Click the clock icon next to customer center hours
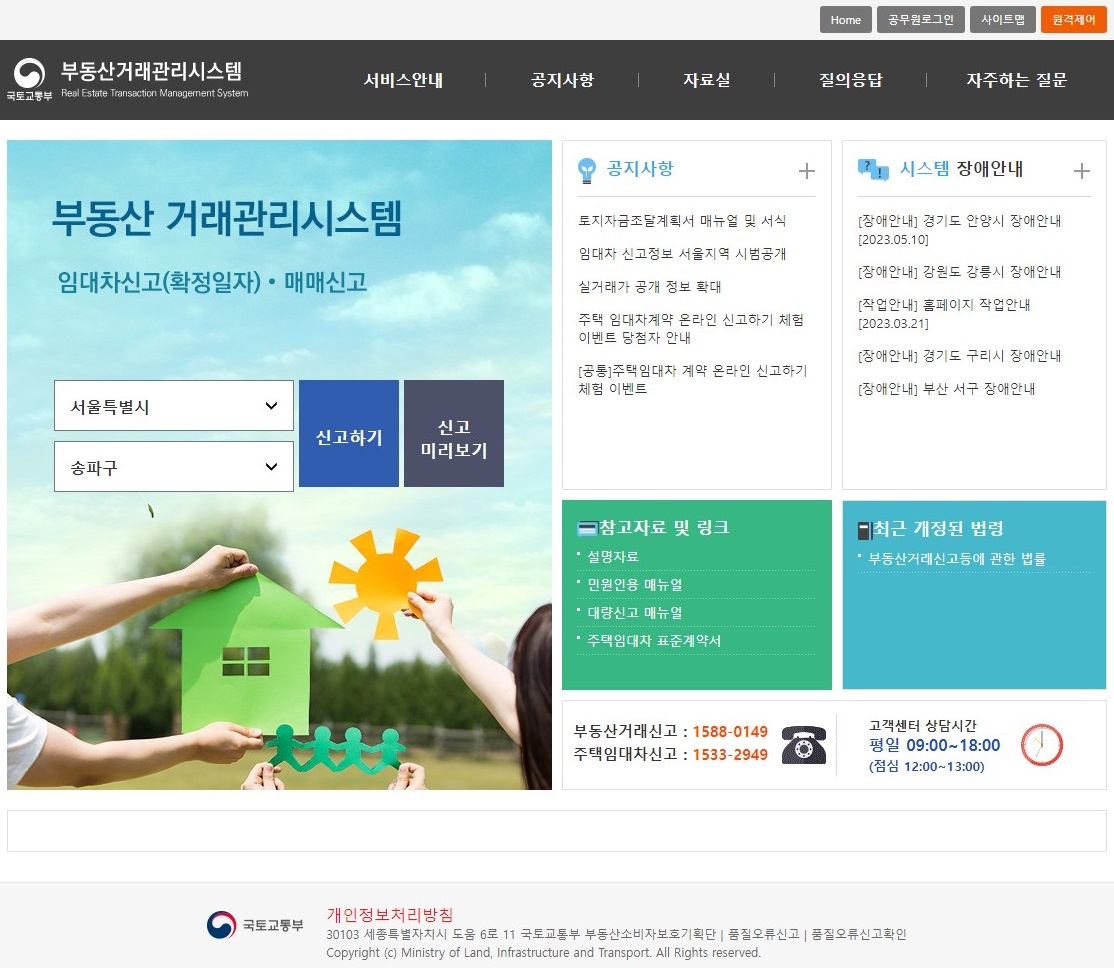Screen dimensions: 1114x968 click(x=1040, y=744)
